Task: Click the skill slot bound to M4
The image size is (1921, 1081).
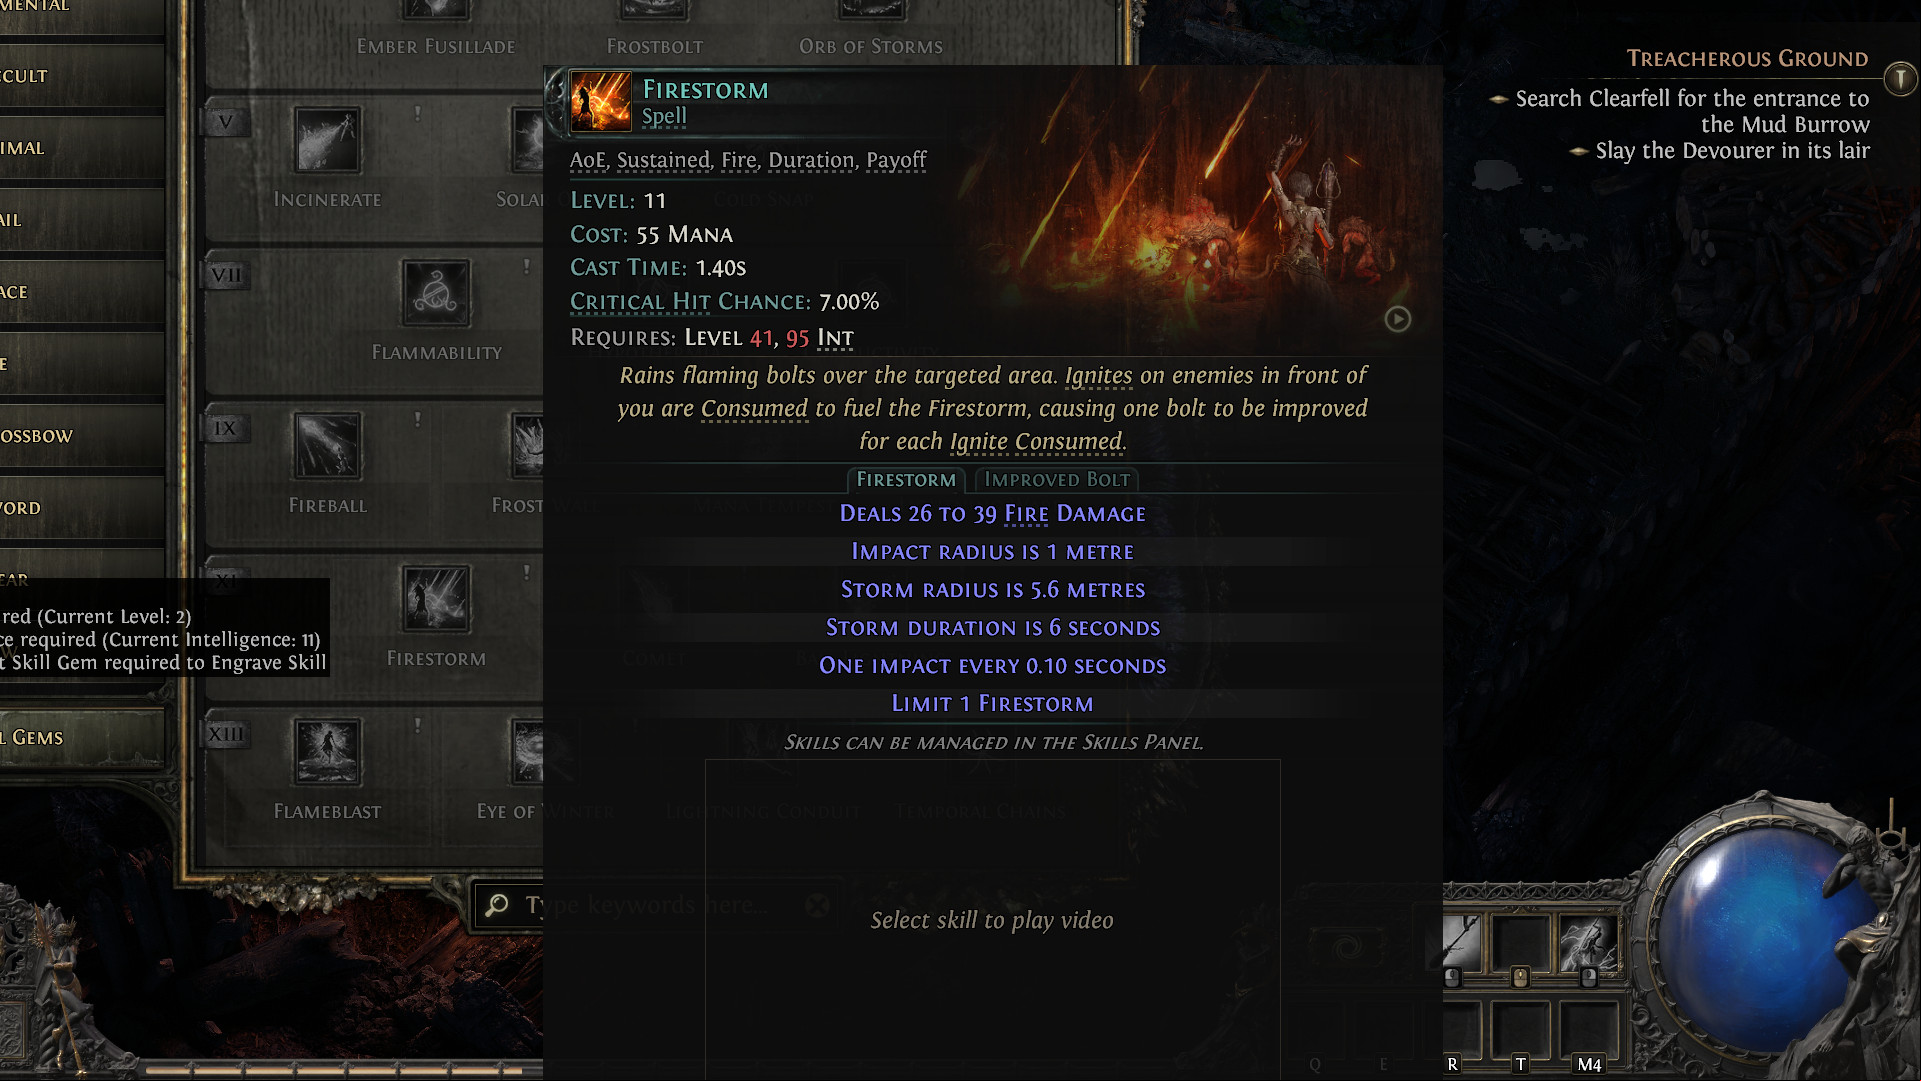Action: click(1588, 1032)
